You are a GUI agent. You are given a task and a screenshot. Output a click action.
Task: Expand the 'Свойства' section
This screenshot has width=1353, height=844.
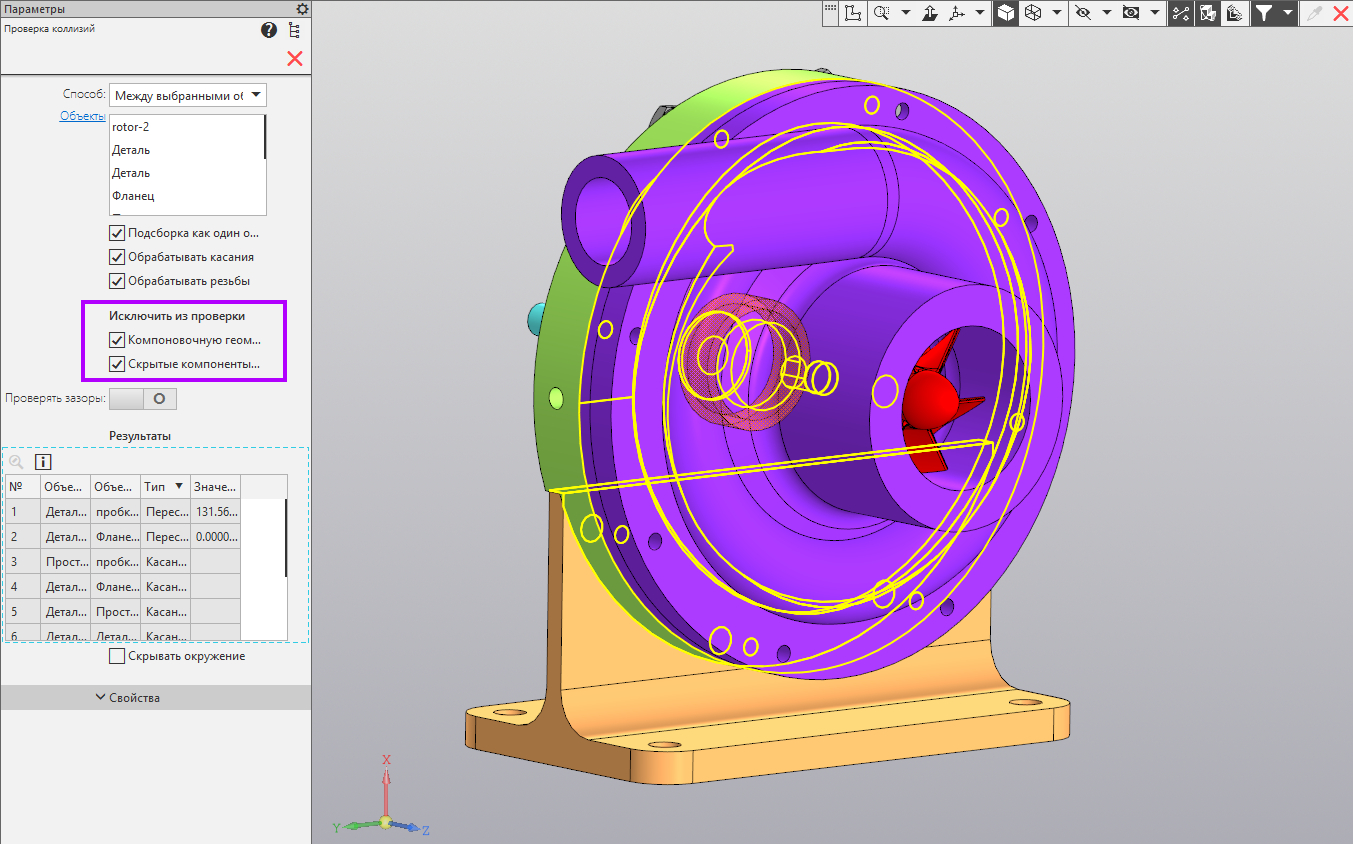[x=127, y=697]
